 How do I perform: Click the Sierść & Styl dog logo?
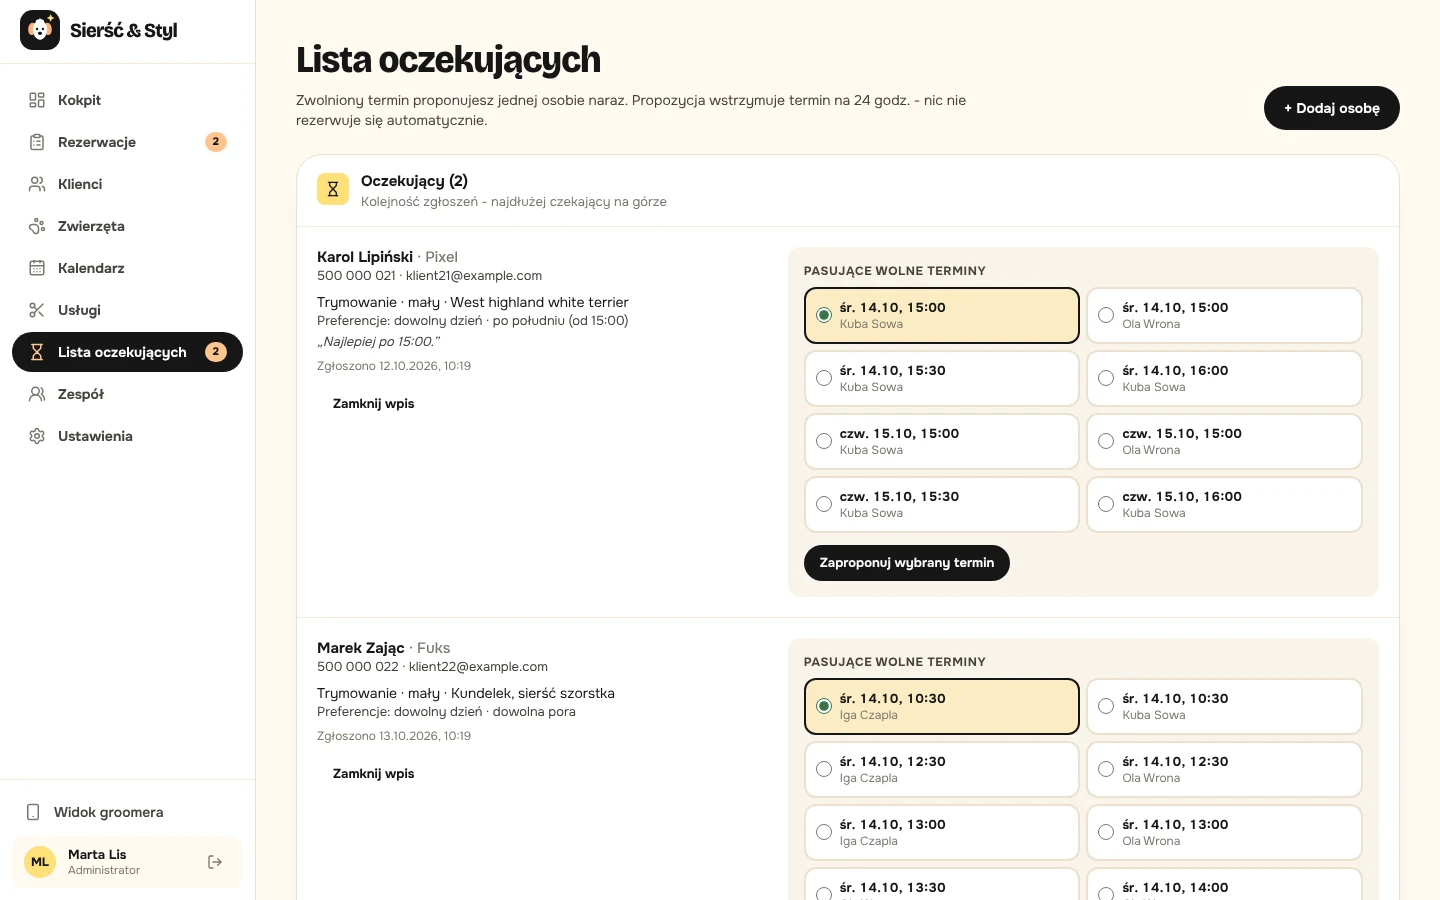pyautogui.click(x=40, y=30)
